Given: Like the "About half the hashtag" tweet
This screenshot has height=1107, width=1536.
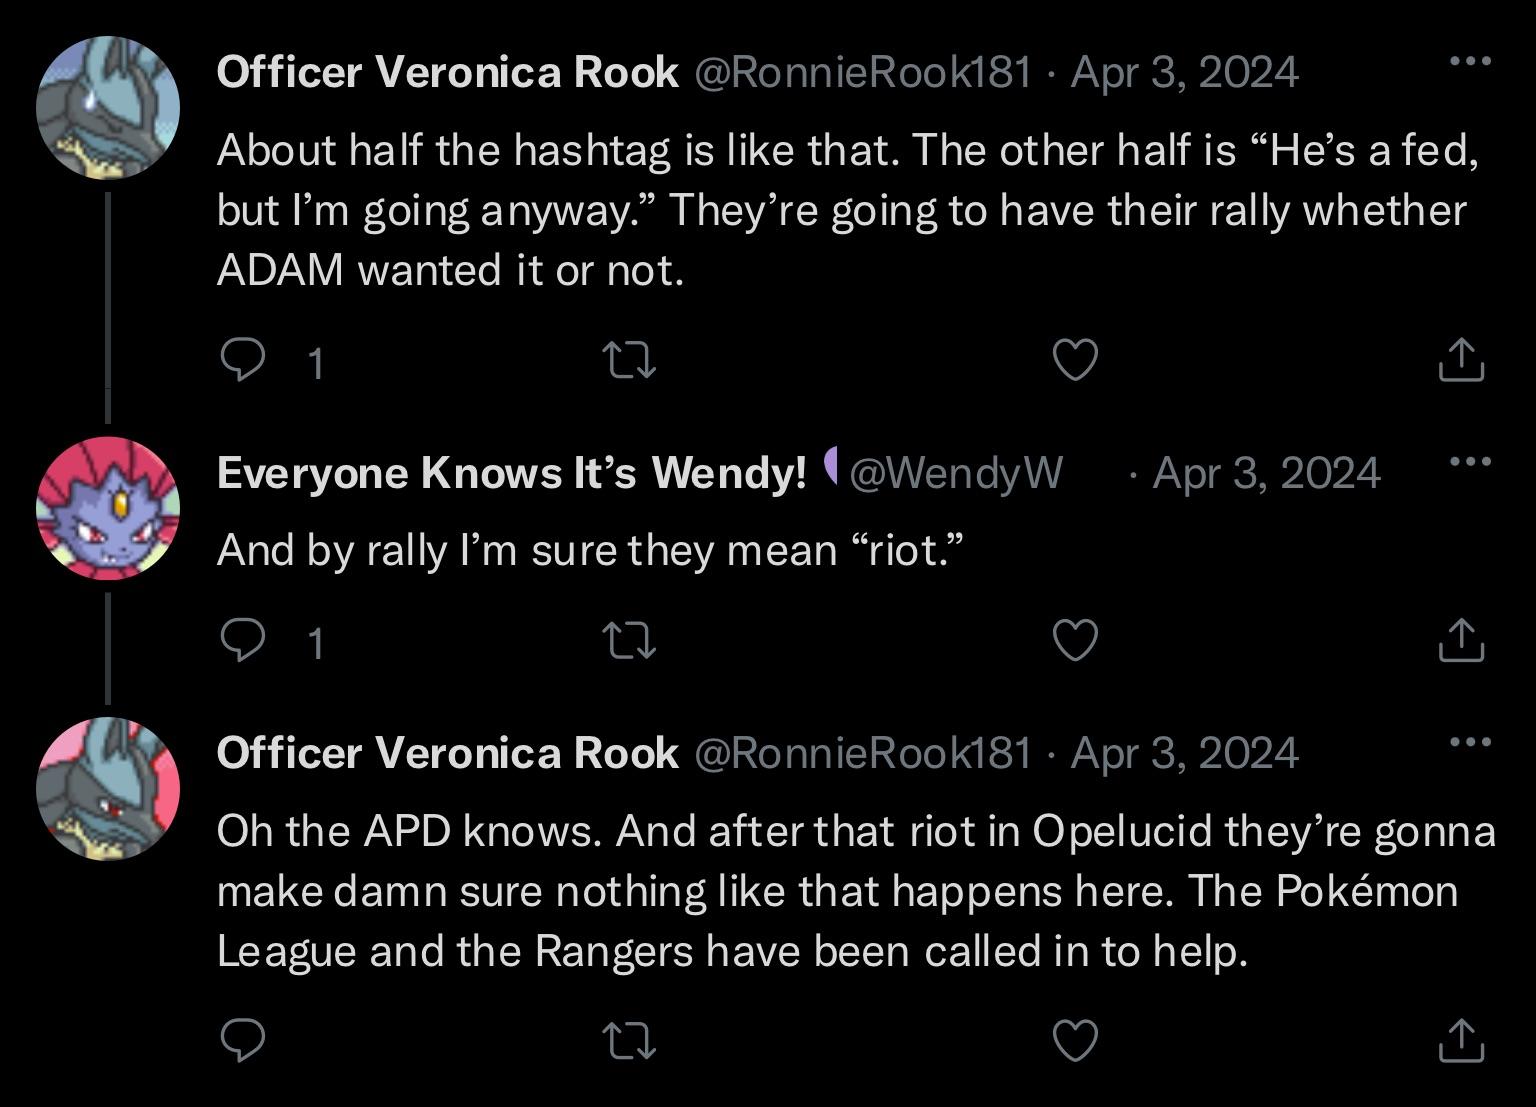Looking at the screenshot, I should coord(1076,360).
